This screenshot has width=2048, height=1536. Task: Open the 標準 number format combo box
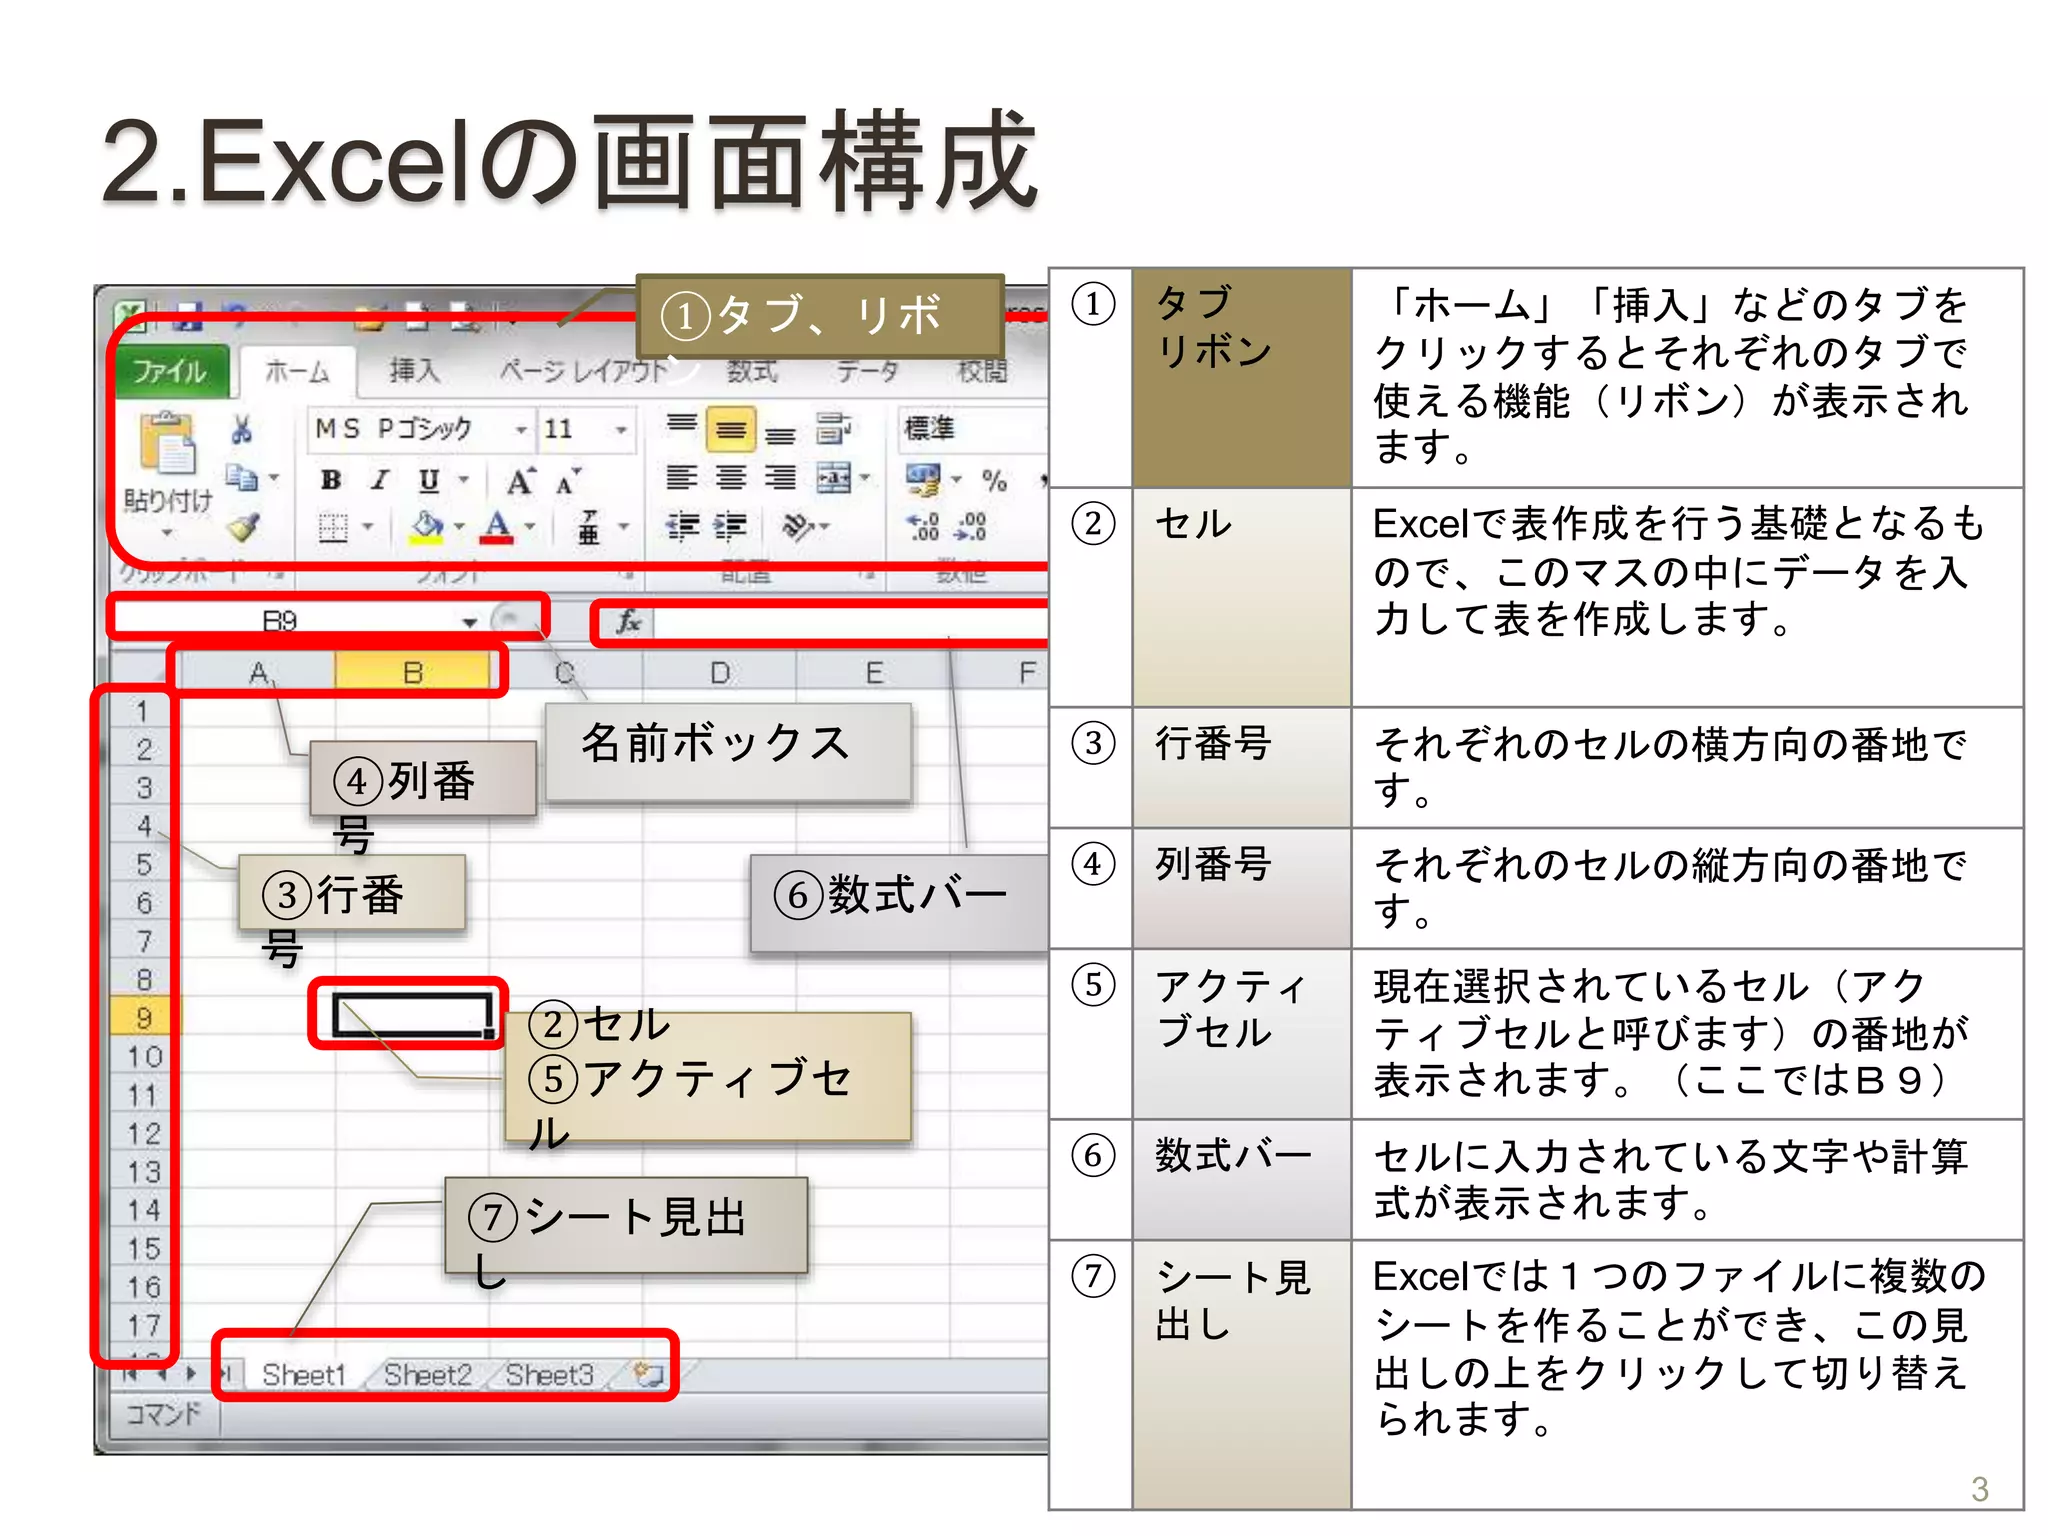click(972, 429)
